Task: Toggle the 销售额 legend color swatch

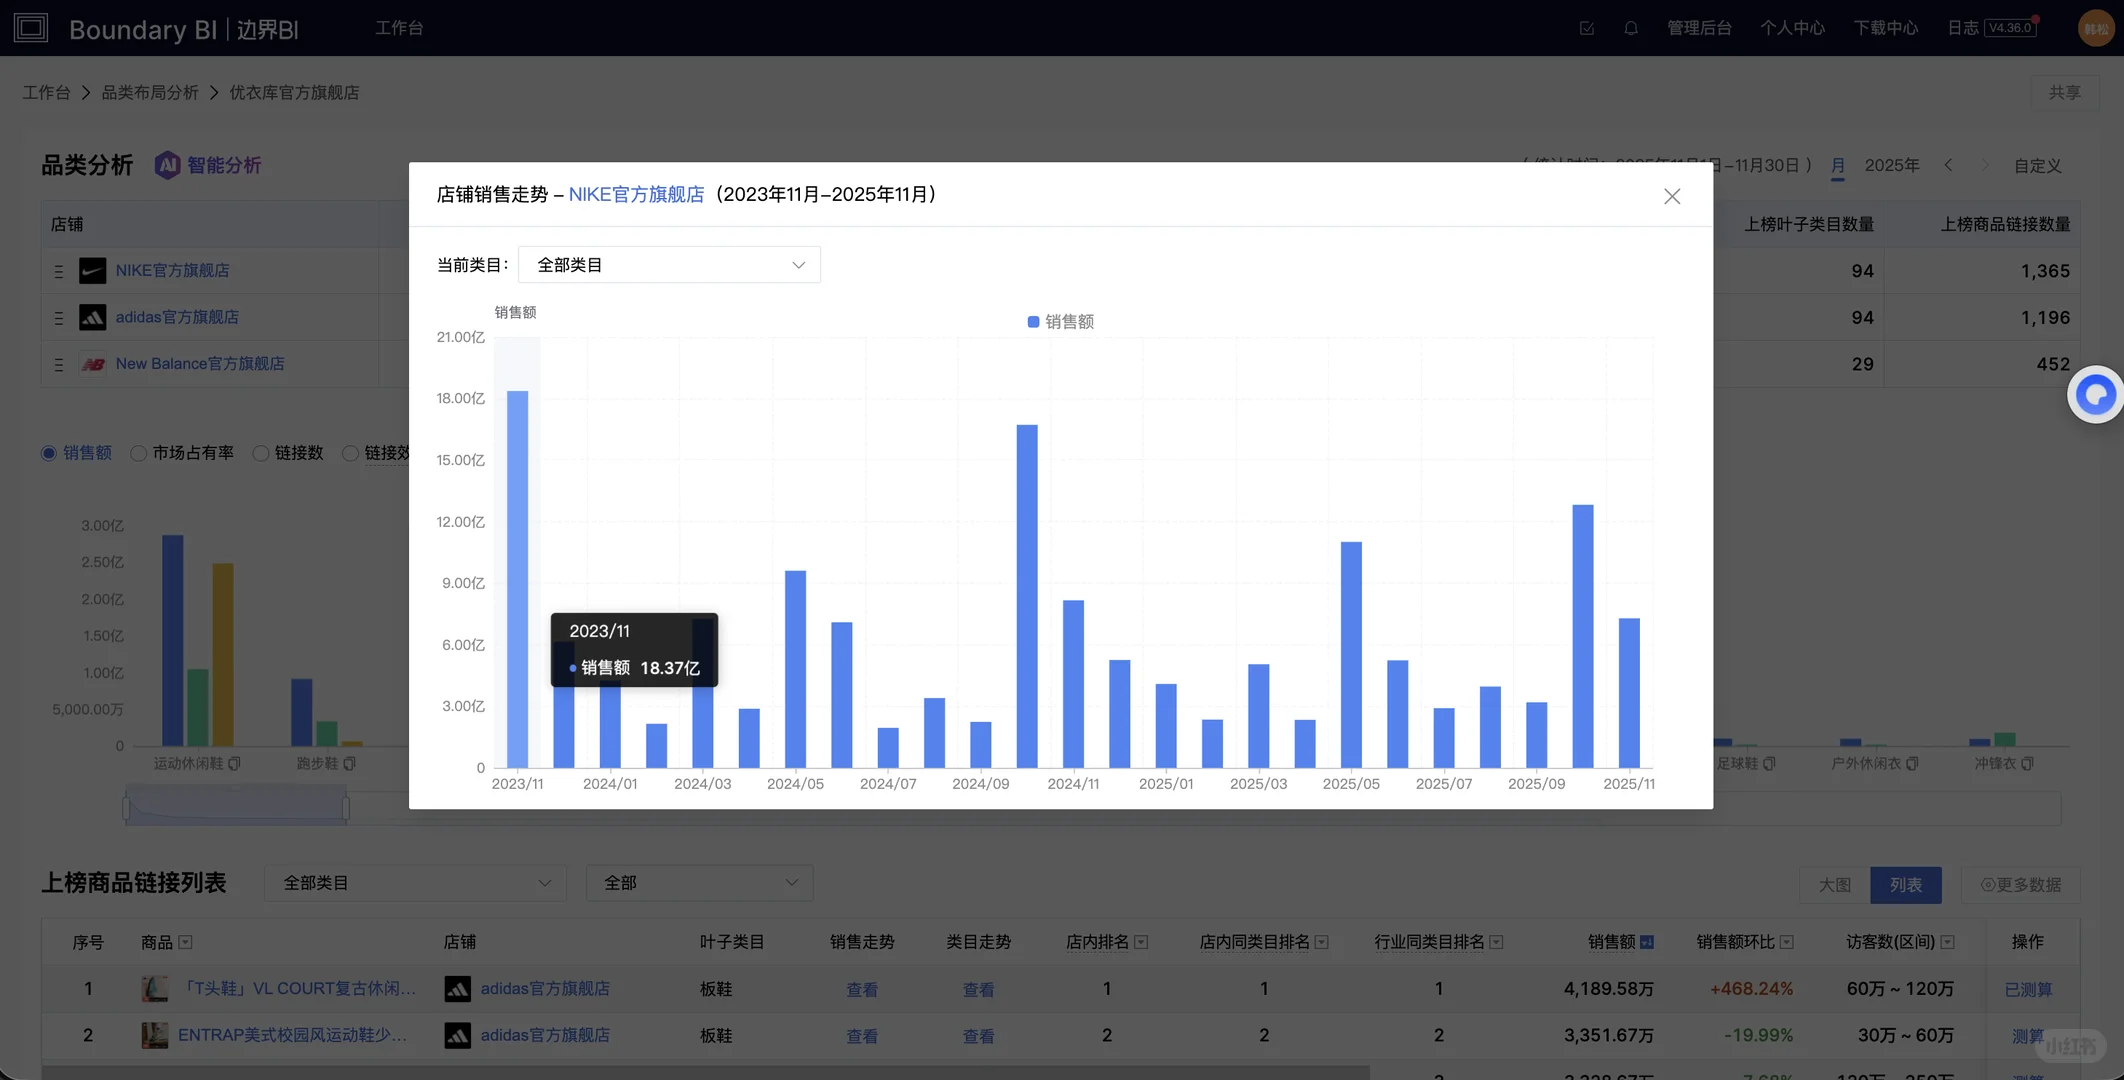Action: click(1033, 322)
